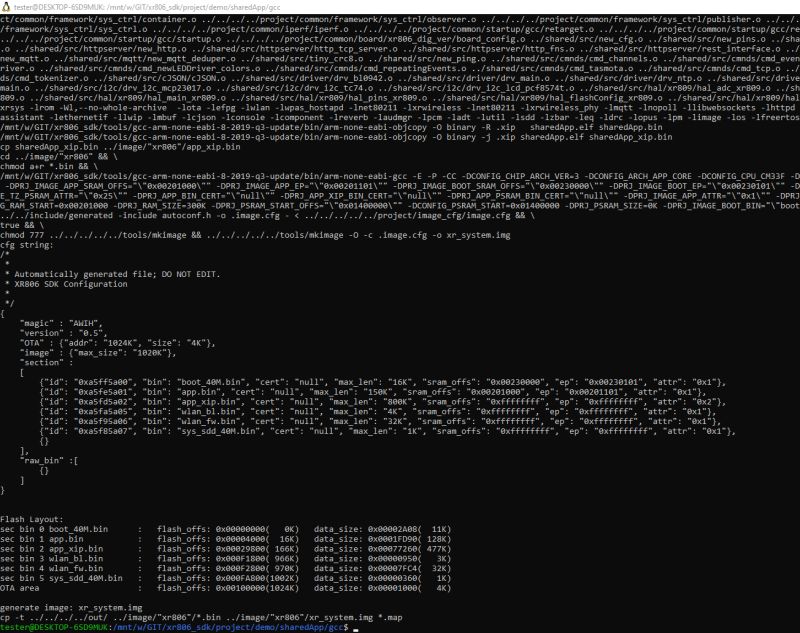Screen dimensions: 800x633
Task: Click the section entry with id 0xa5f85a07
Action: click(x=387, y=431)
